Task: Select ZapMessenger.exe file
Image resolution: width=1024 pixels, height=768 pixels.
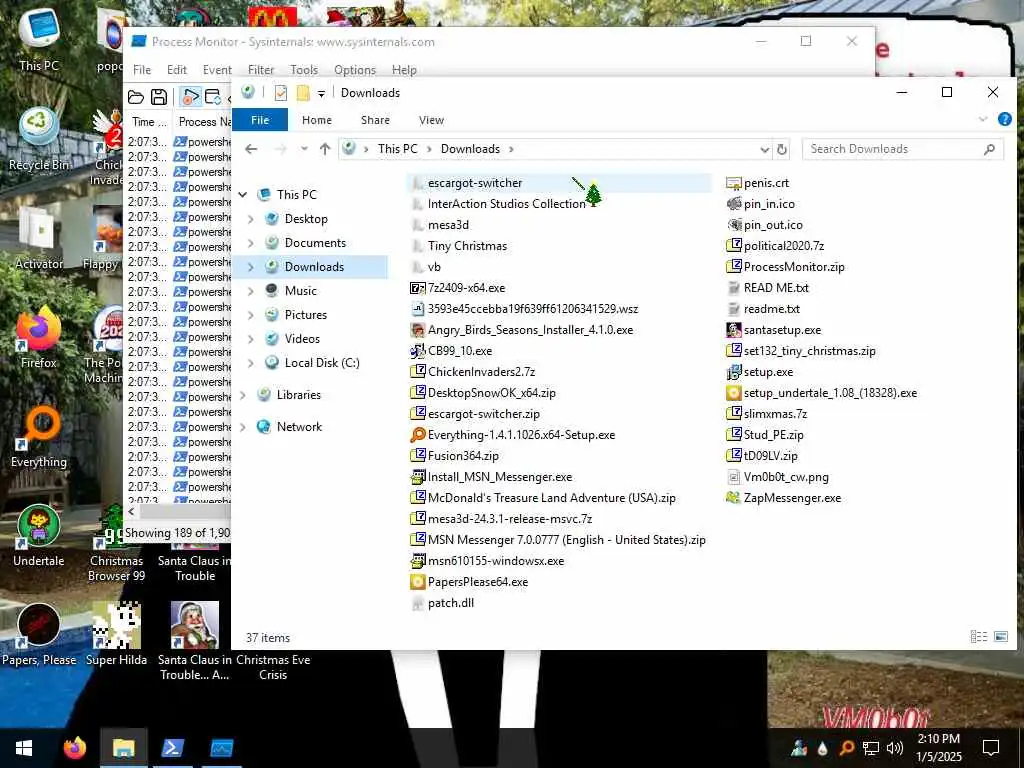Action: click(x=792, y=498)
